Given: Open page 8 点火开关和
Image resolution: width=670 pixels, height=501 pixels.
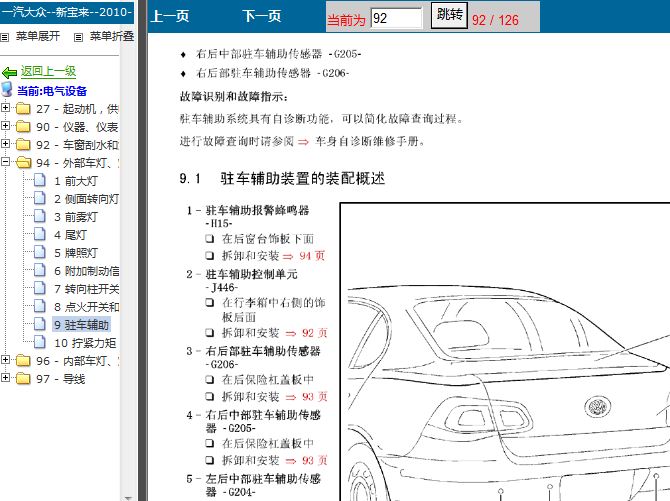Looking at the screenshot, I should pyautogui.click(x=86, y=307).
